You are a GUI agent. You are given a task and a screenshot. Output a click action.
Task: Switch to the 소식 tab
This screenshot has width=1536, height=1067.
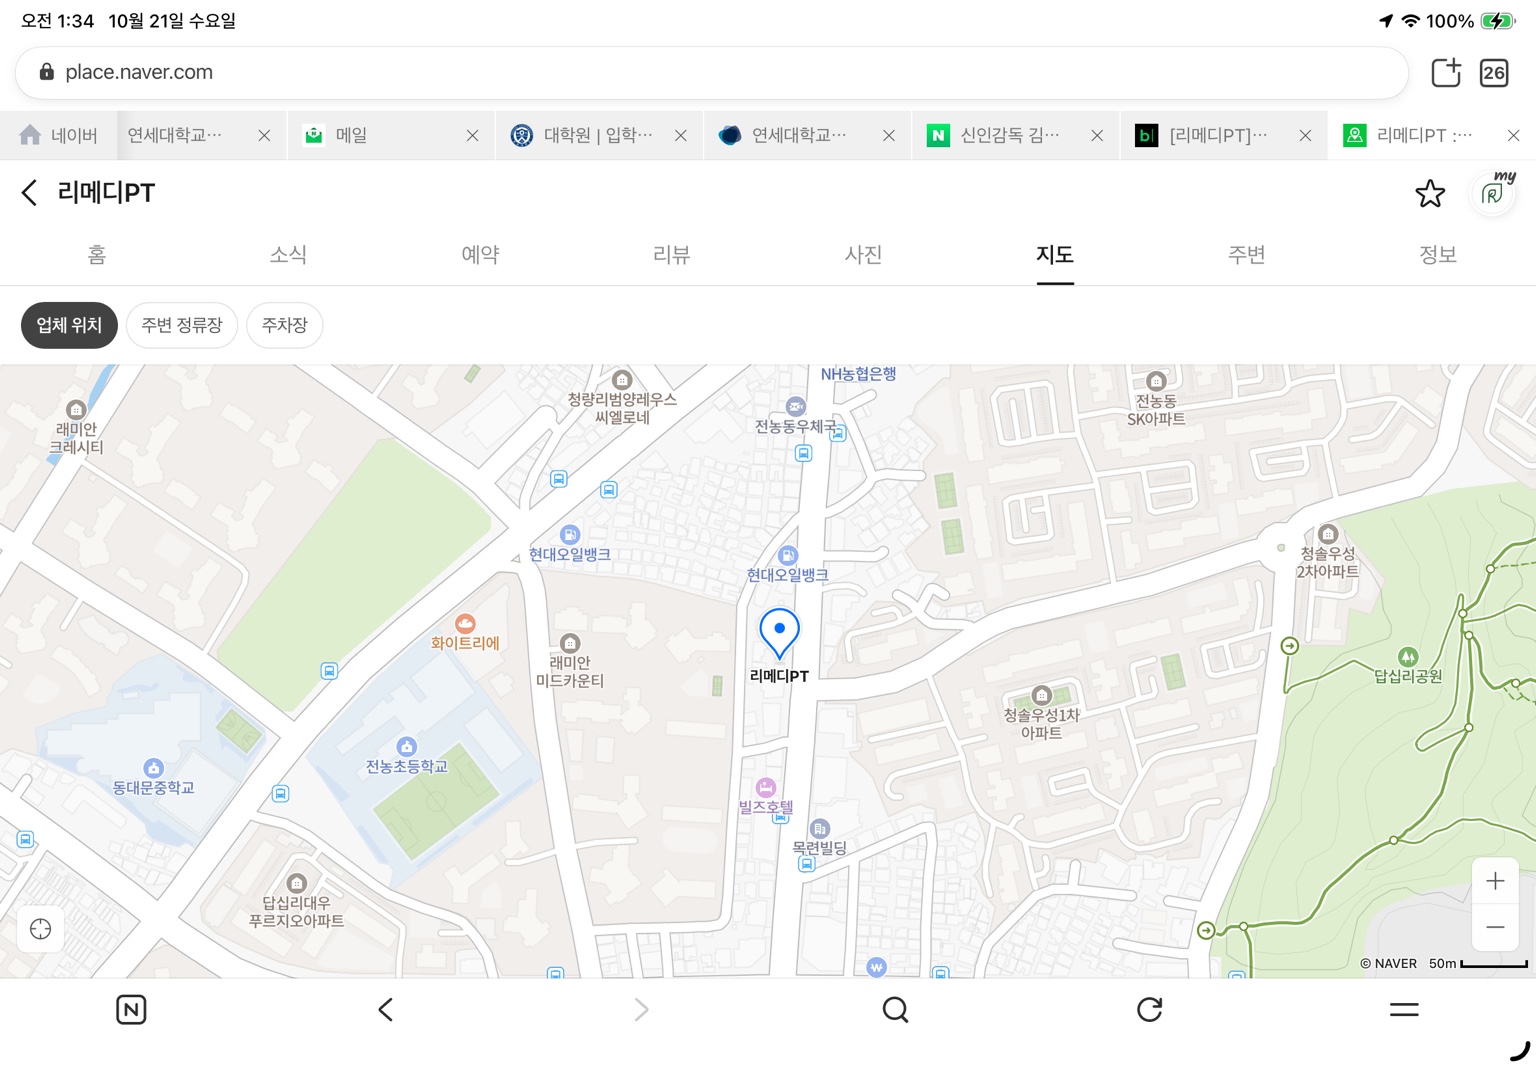point(288,255)
